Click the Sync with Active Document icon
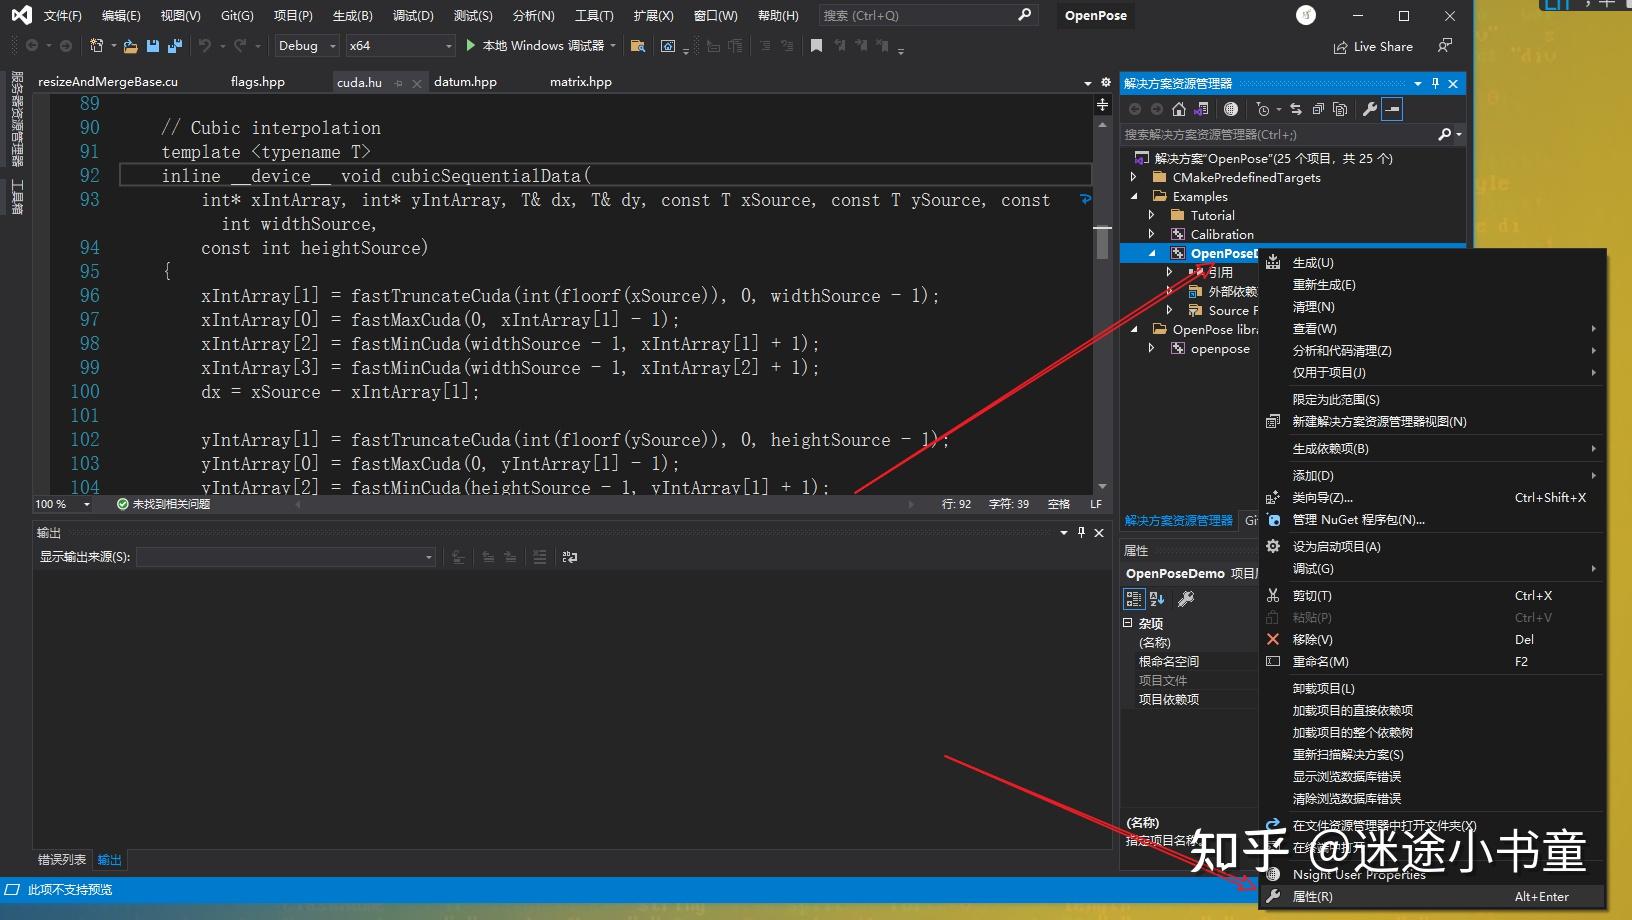Screen dimensions: 1632x920 [x=1296, y=109]
